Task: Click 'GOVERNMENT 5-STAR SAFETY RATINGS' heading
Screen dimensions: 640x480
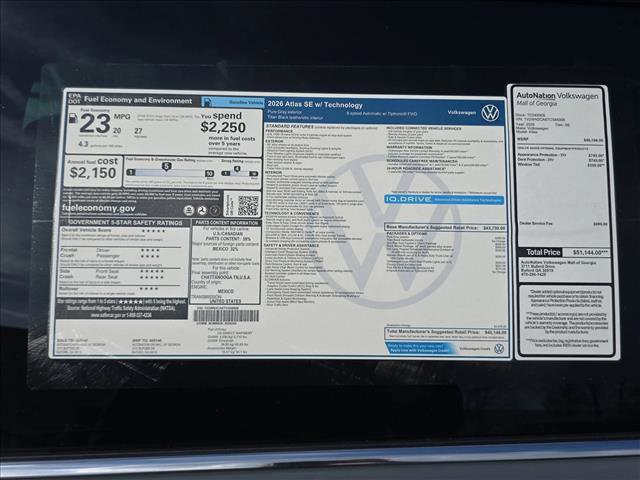Action: (125, 222)
